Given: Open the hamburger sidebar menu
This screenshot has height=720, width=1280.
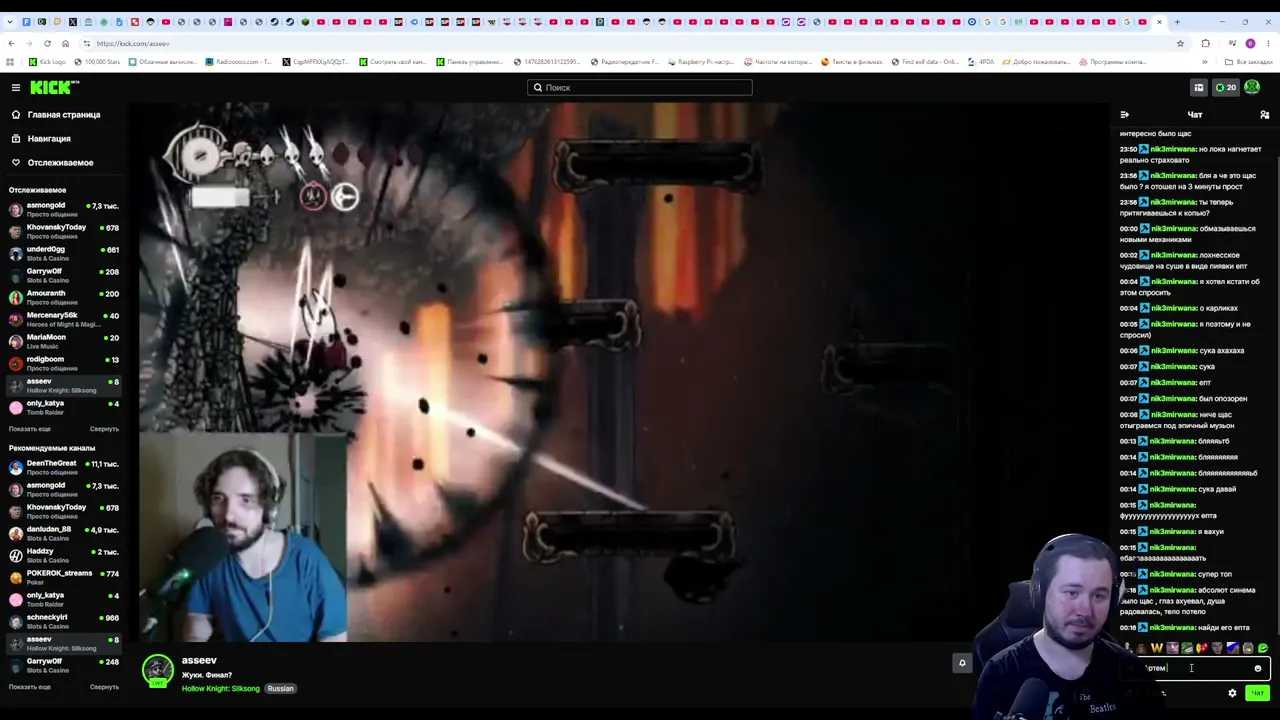Looking at the screenshot, I should tap(16, 88).
